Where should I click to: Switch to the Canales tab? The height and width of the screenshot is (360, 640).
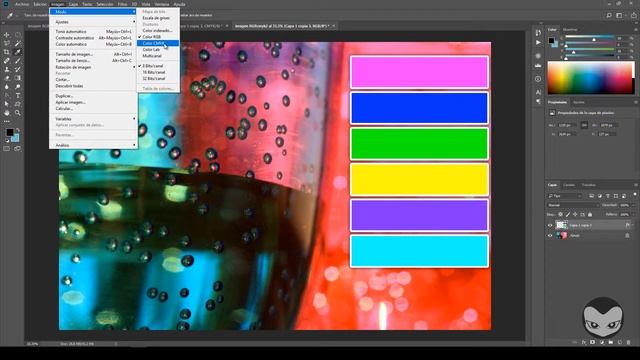pyautogui.click(x=569, y=185)
